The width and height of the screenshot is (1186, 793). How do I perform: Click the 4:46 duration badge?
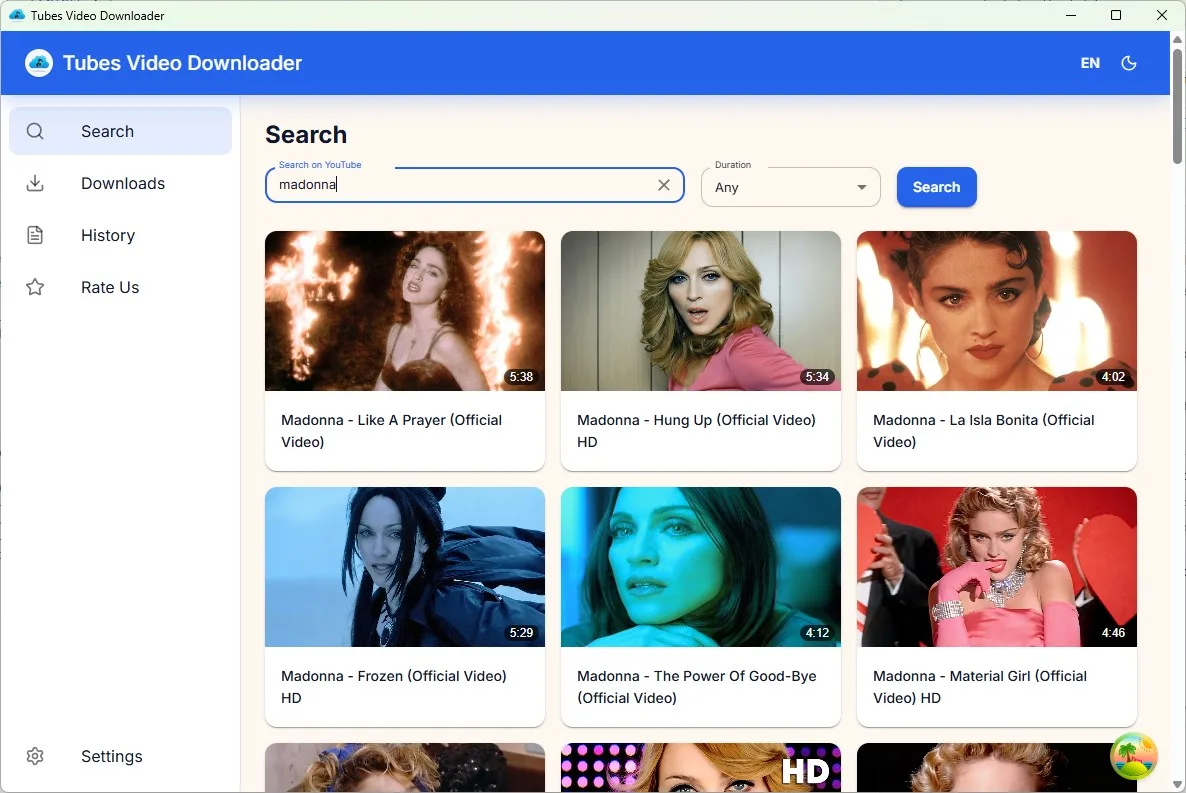1113,633
